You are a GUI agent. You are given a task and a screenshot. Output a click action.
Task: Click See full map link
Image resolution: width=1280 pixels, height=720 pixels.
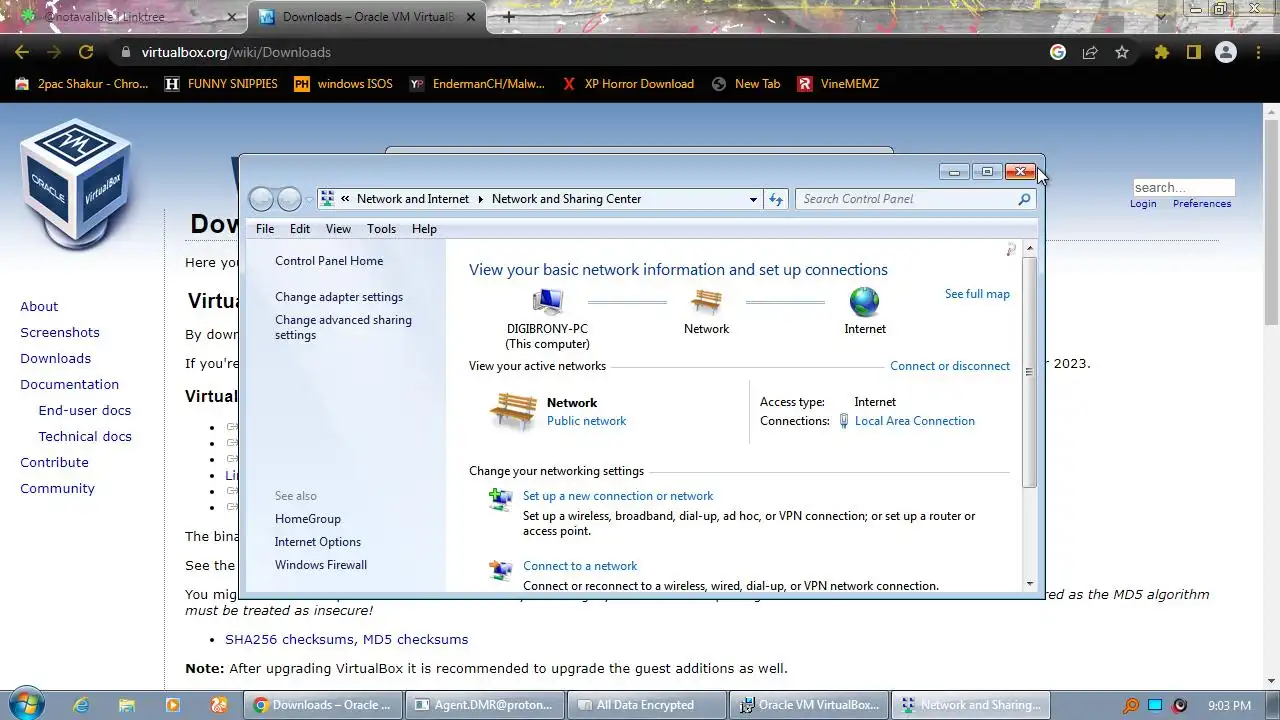pos(977,294)
